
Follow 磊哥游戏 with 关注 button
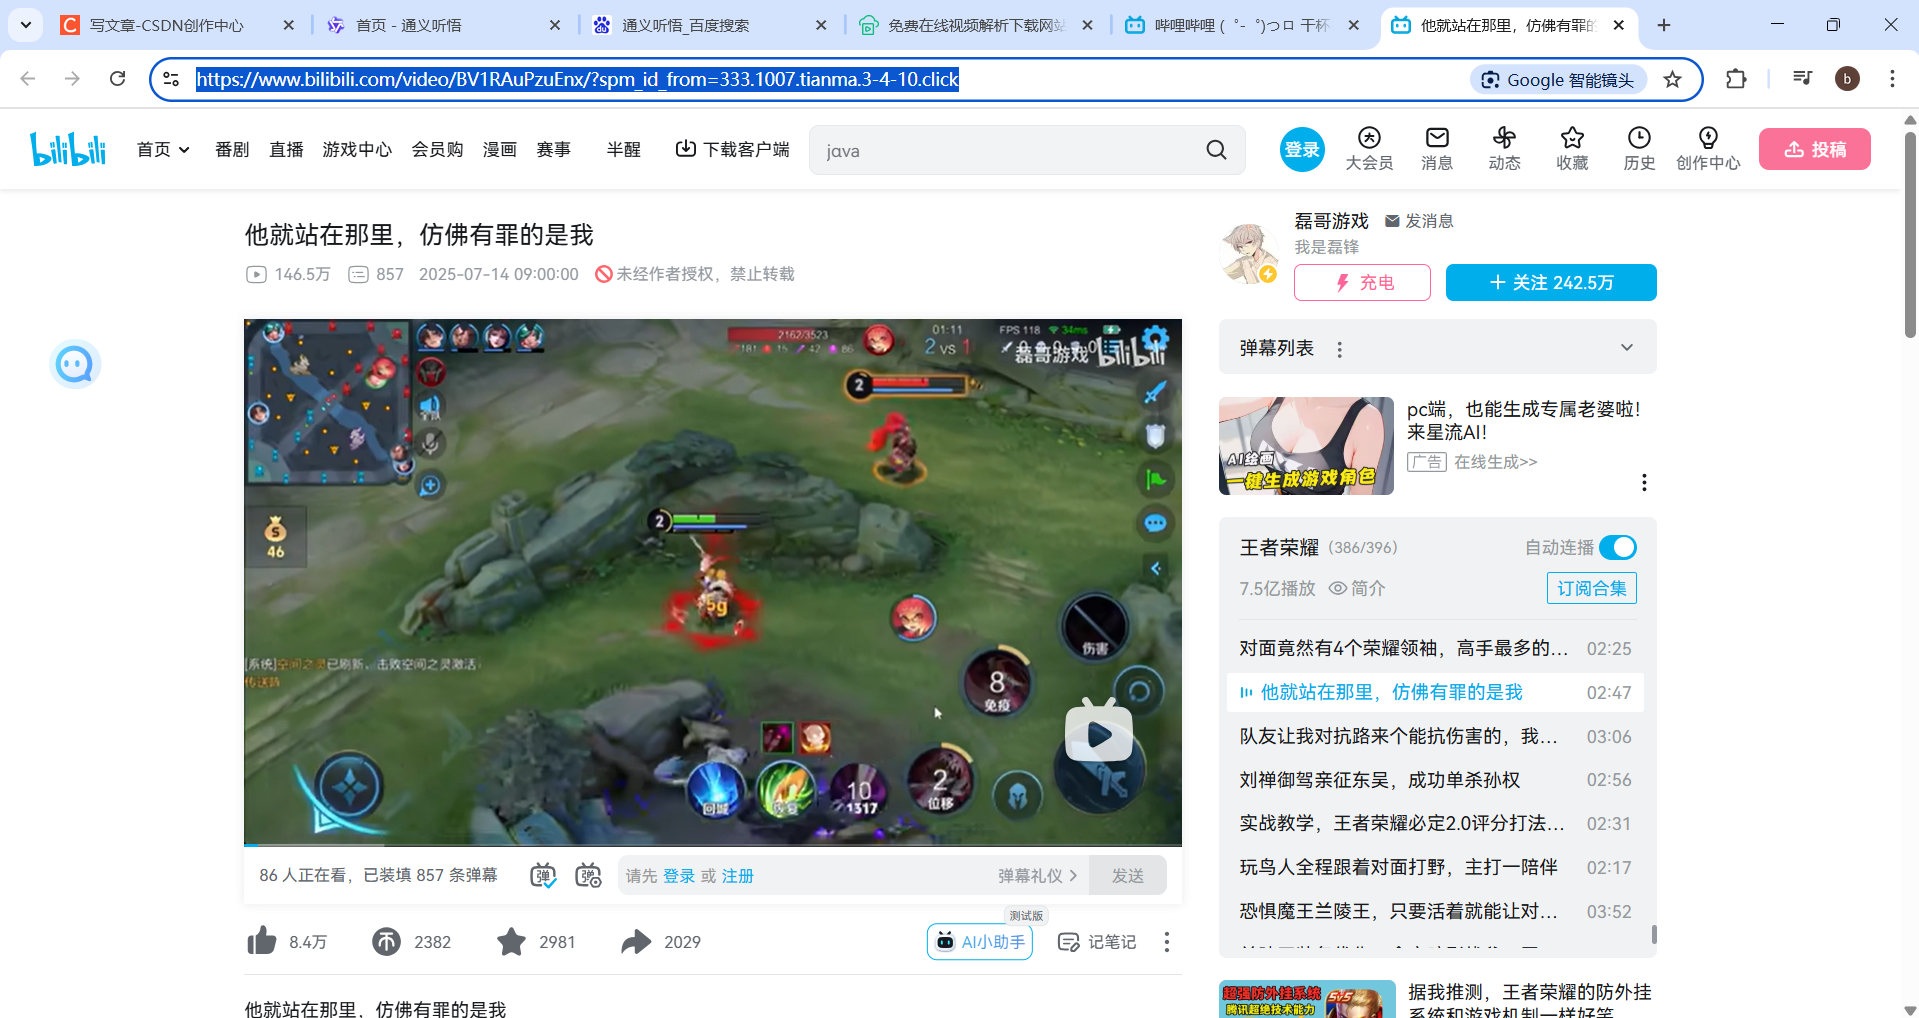1551,282
